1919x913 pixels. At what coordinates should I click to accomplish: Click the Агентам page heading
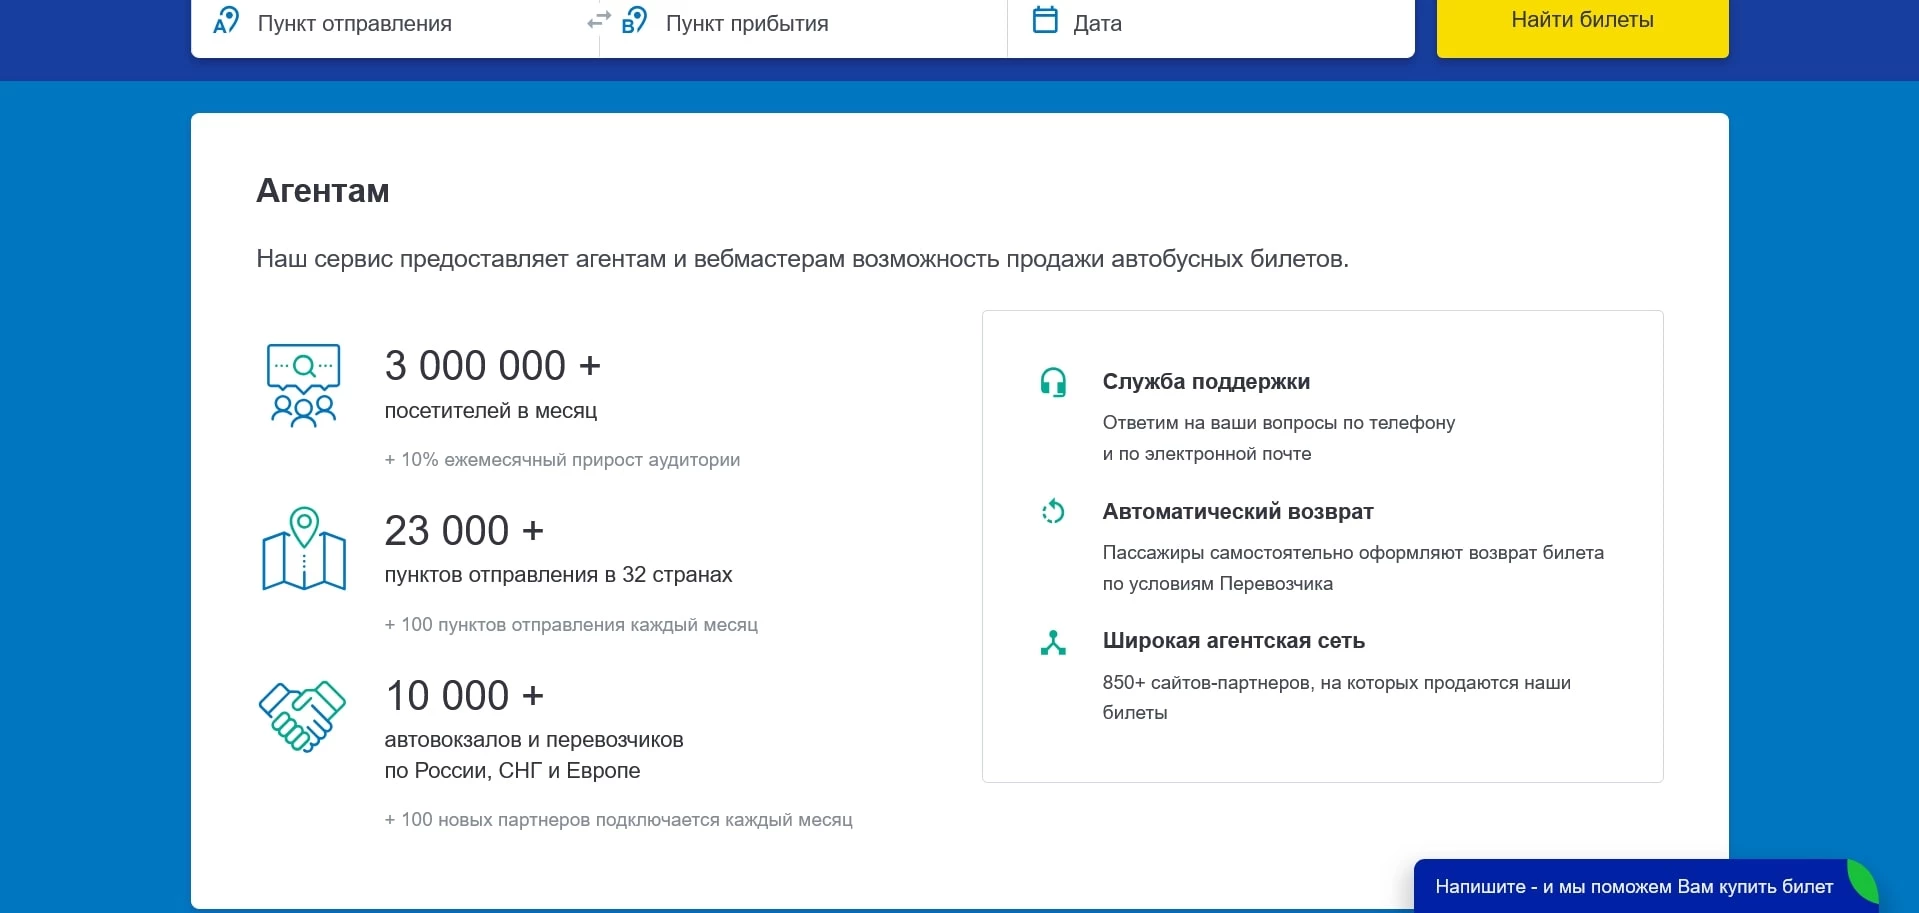322,190
